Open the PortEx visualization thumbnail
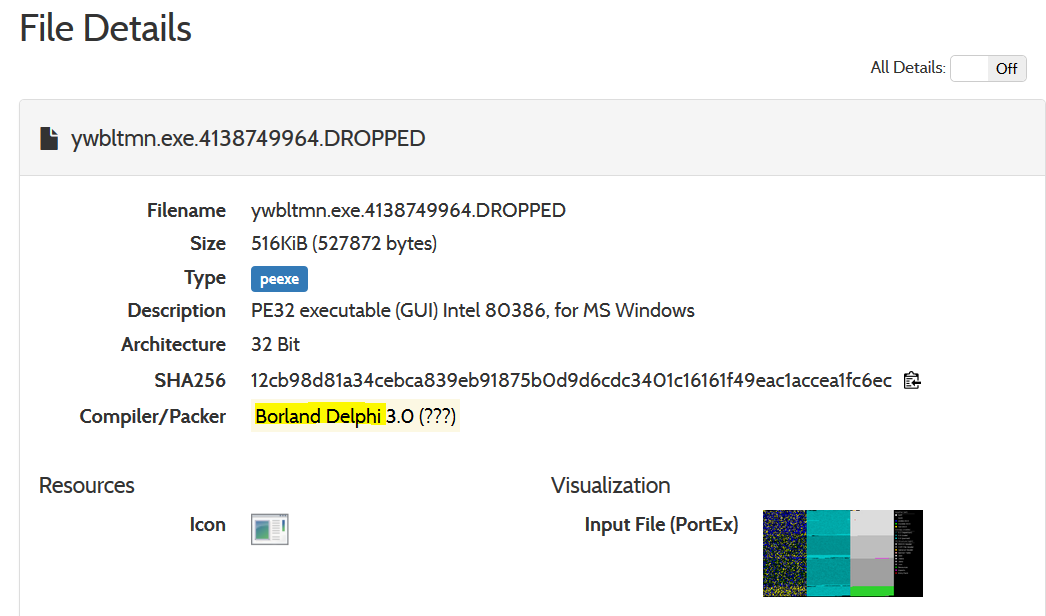 pyautogui.click(x=842, y=553)
